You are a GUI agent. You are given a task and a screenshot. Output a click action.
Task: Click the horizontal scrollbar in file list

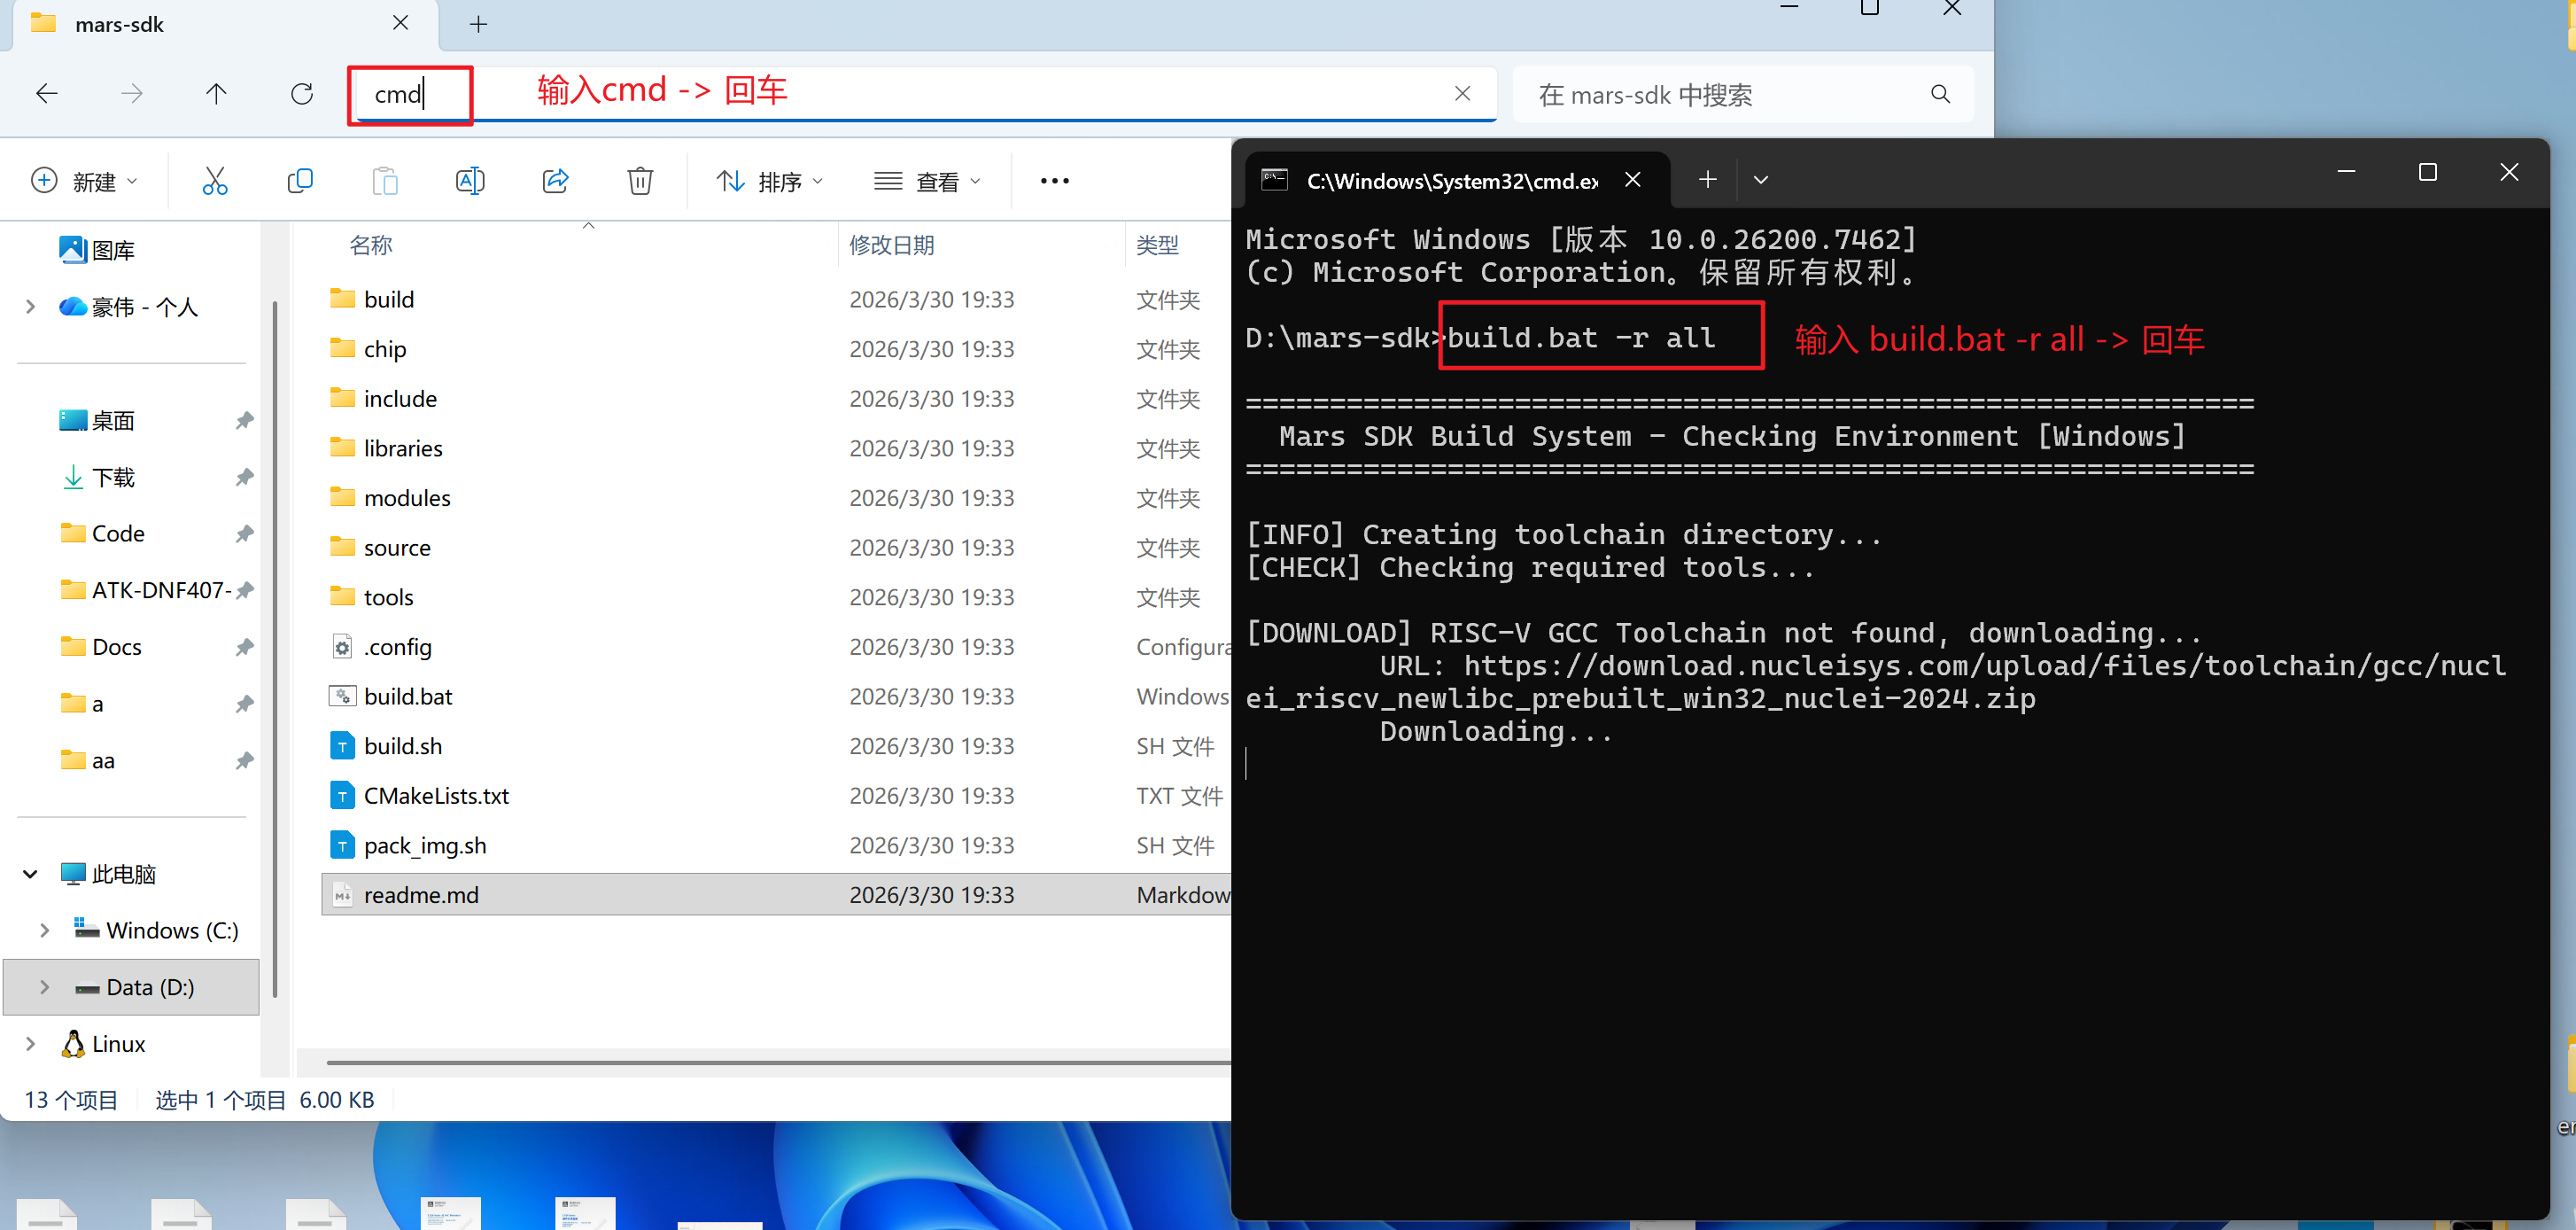click(x=778, y=1062)
